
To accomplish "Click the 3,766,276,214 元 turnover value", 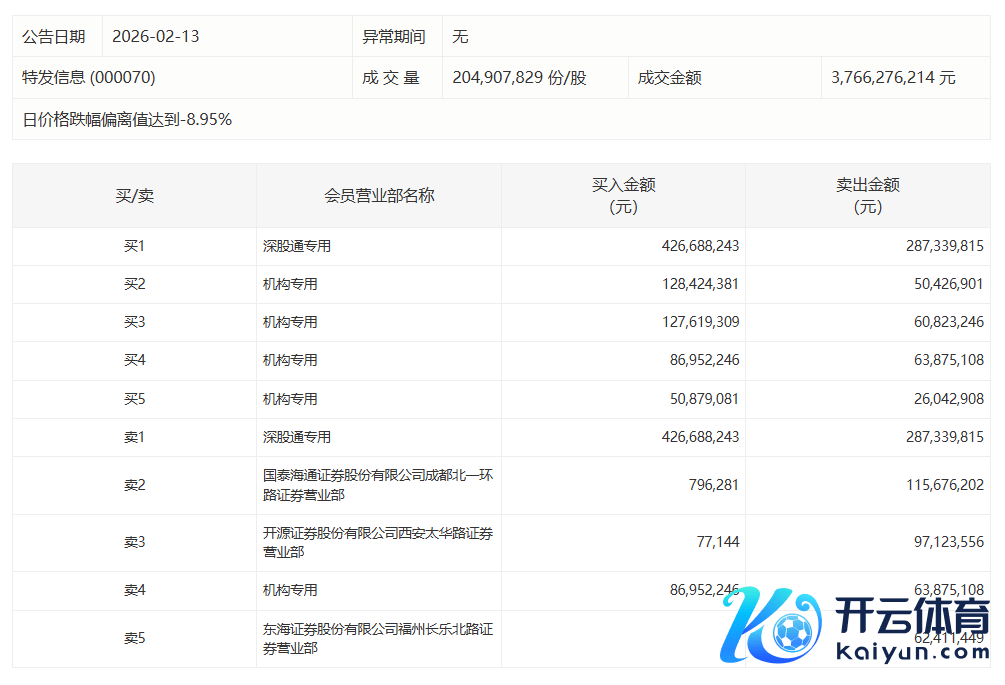I will [x=893, y=77].
